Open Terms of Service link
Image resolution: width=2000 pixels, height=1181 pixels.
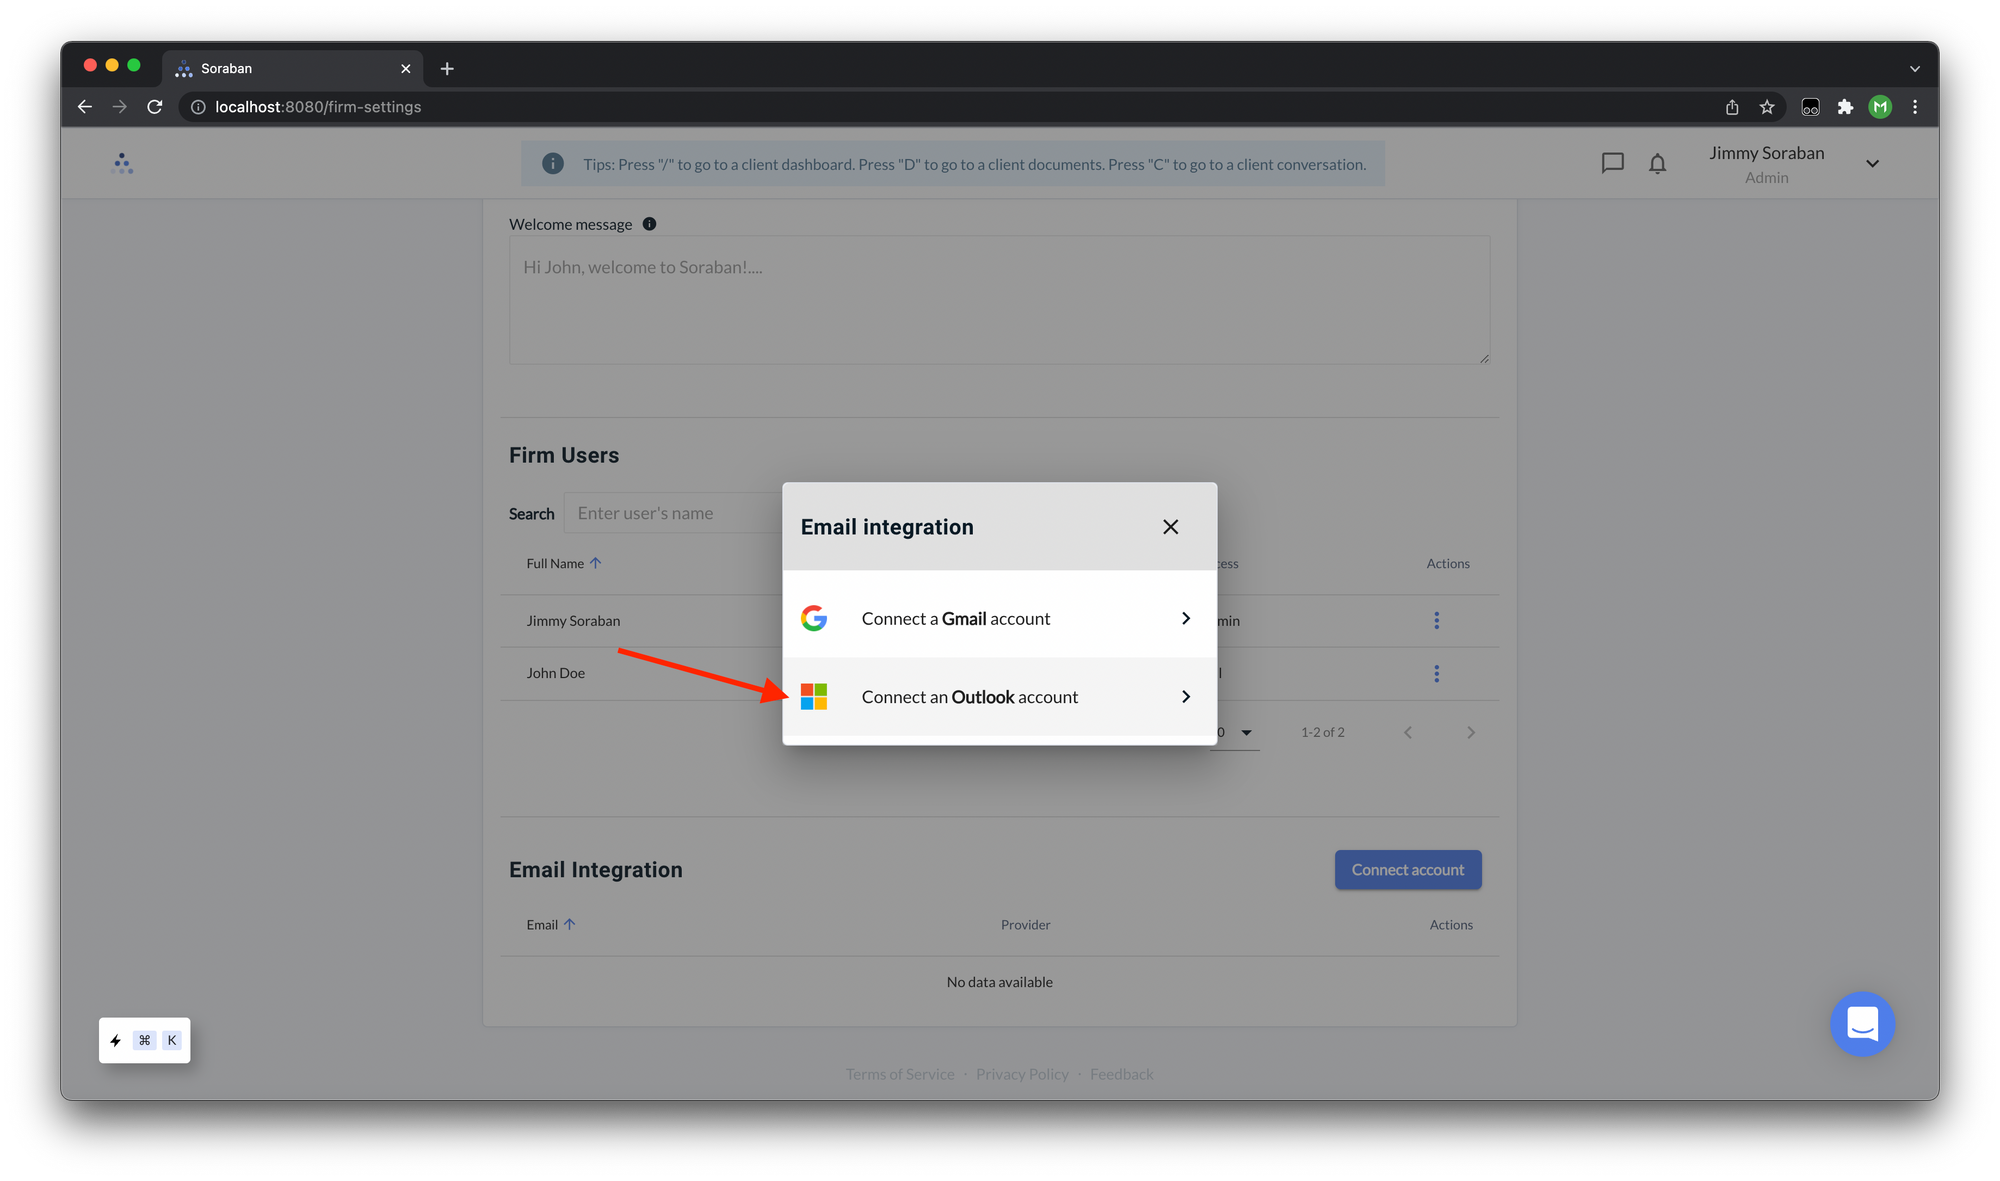pos(900,1074)
